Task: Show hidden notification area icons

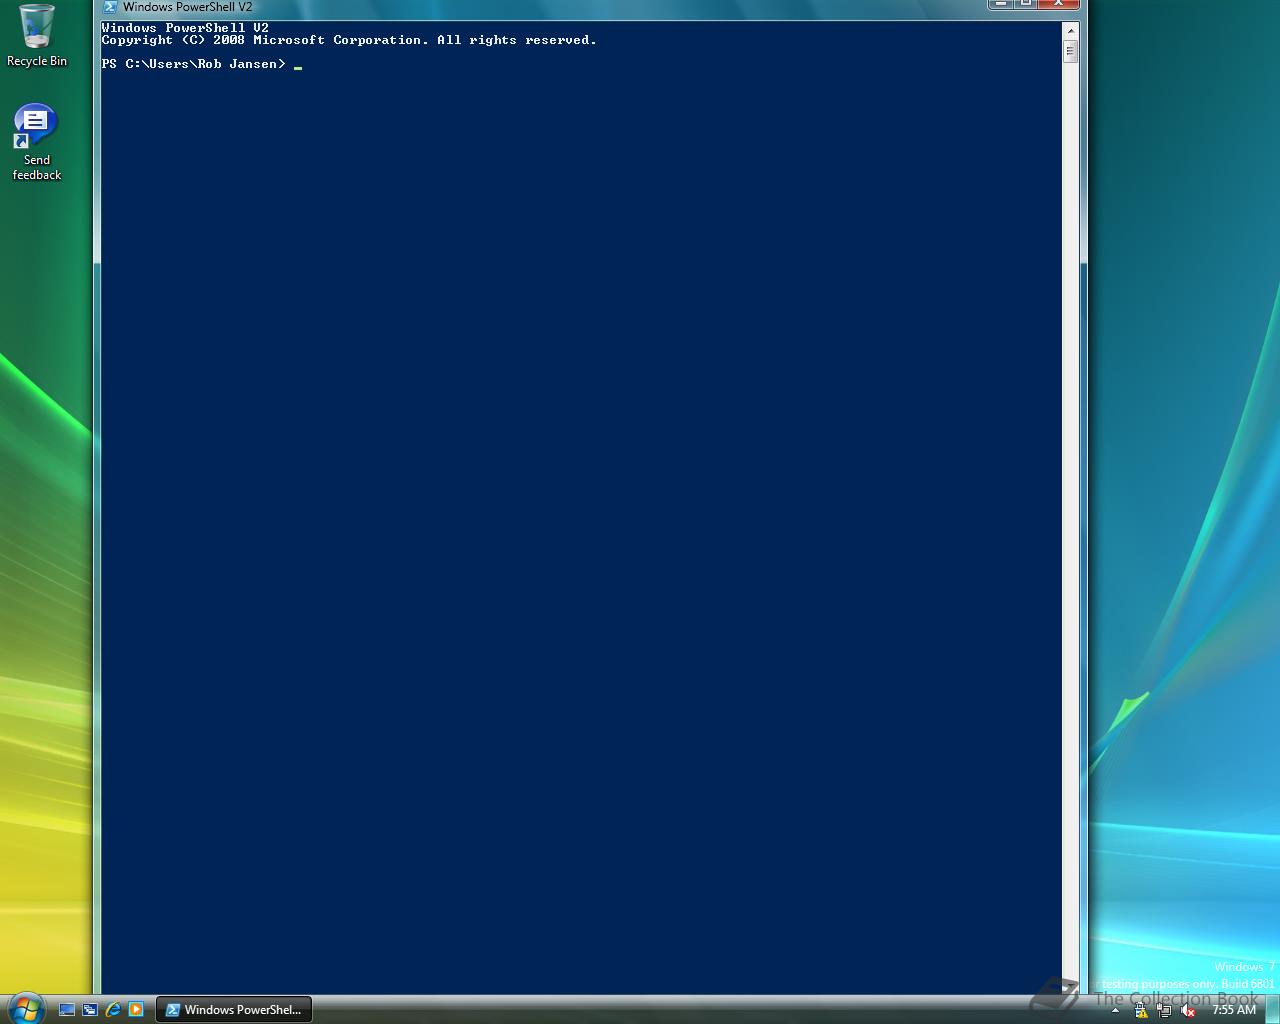Action: (1116, 1011)
